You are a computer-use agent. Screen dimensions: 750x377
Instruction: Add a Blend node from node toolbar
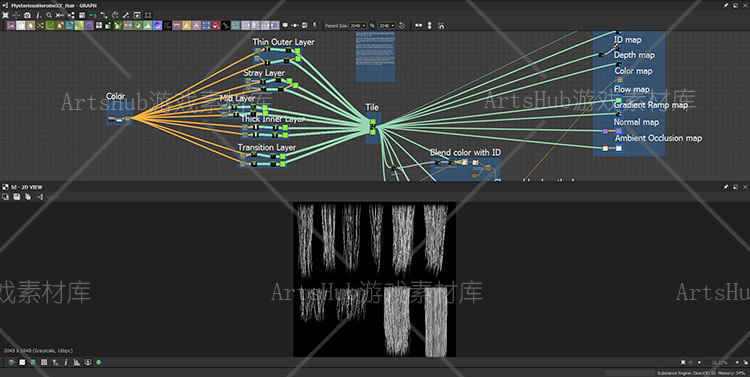pyautogui.click(x=21, y=25)
